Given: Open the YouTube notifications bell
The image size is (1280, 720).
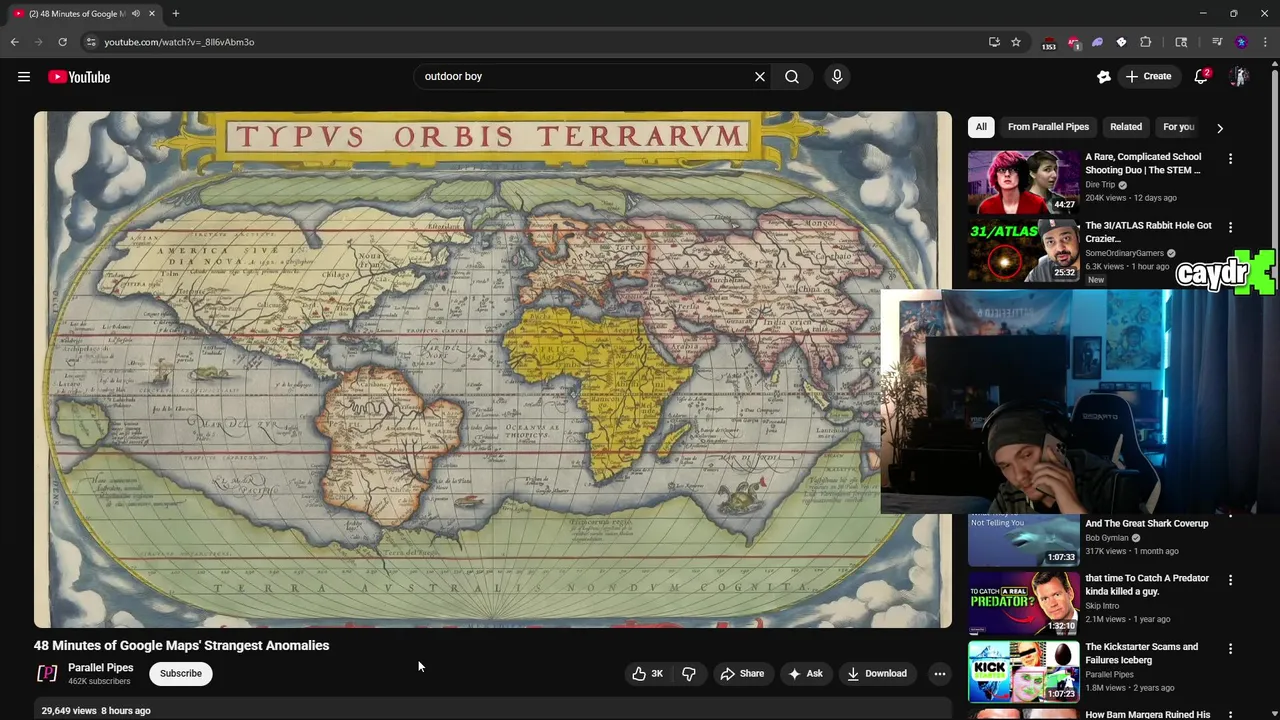Looking at the screenshot, I should [1202, 77].
